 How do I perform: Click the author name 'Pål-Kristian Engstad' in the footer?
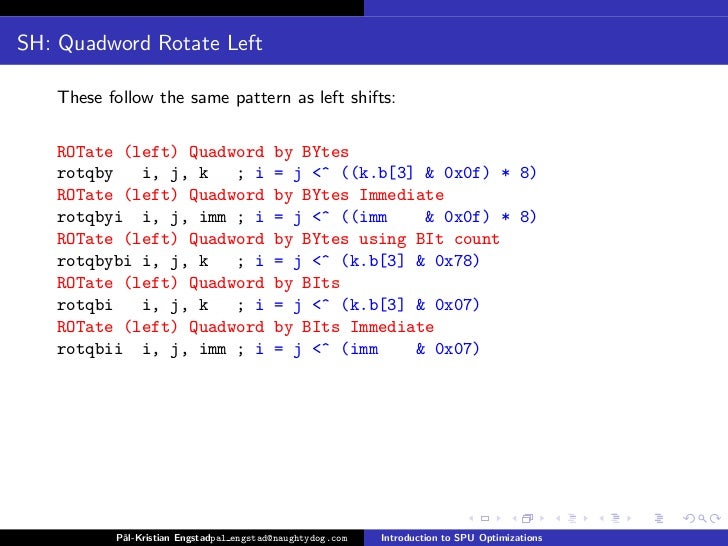163,538
